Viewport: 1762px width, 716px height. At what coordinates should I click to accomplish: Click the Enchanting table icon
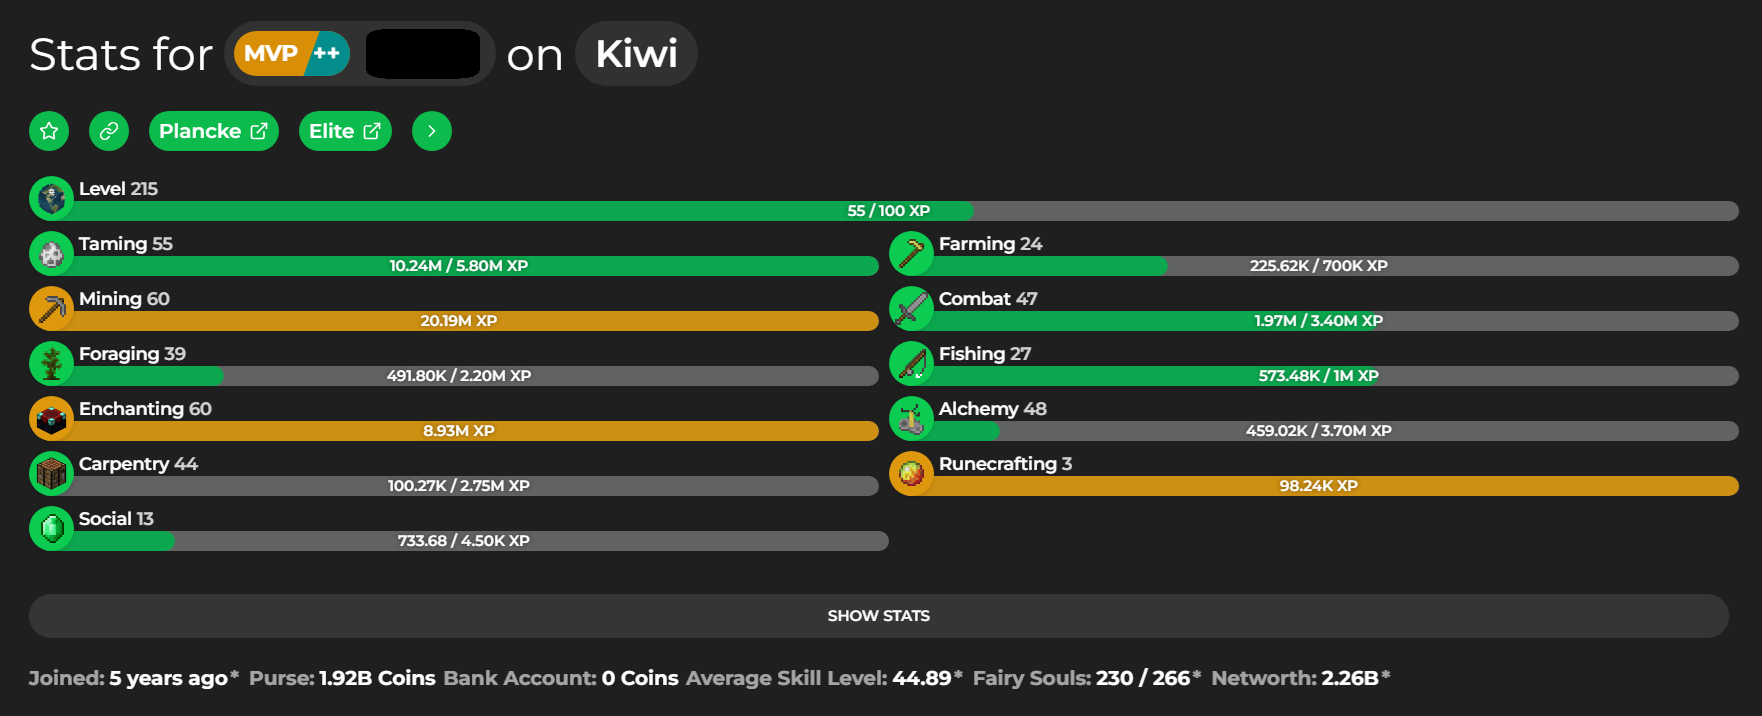tap(52, 419)
